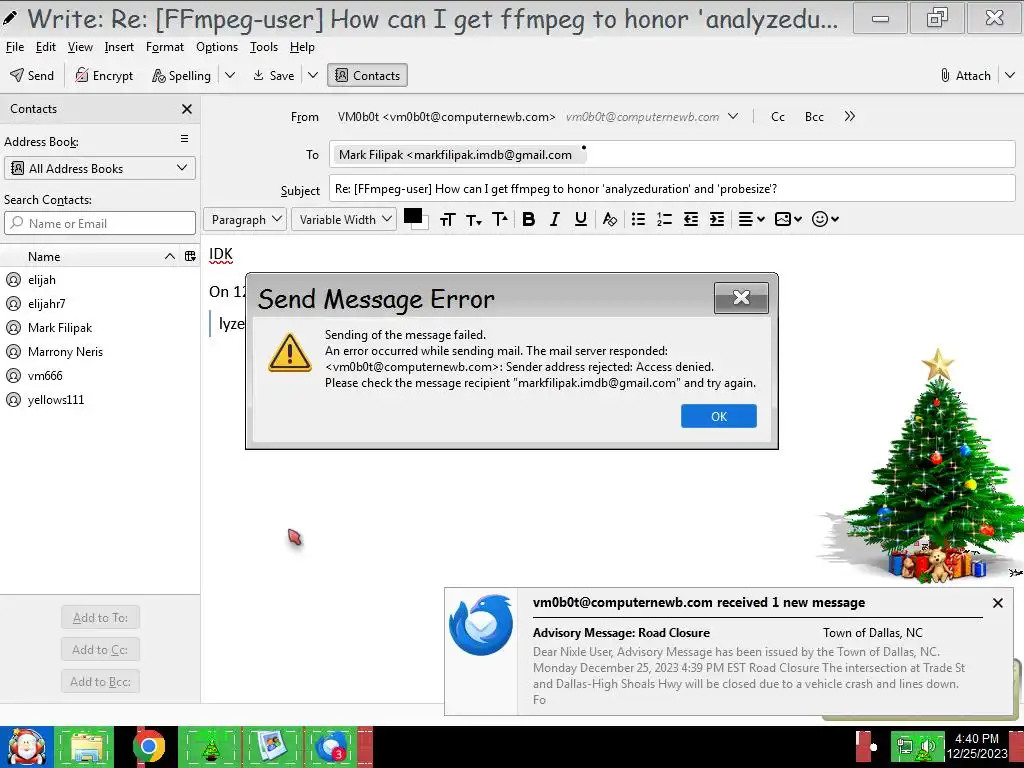Click the indent icon
This screenshot has width=1024, height=768.
(x=717, y=219)
